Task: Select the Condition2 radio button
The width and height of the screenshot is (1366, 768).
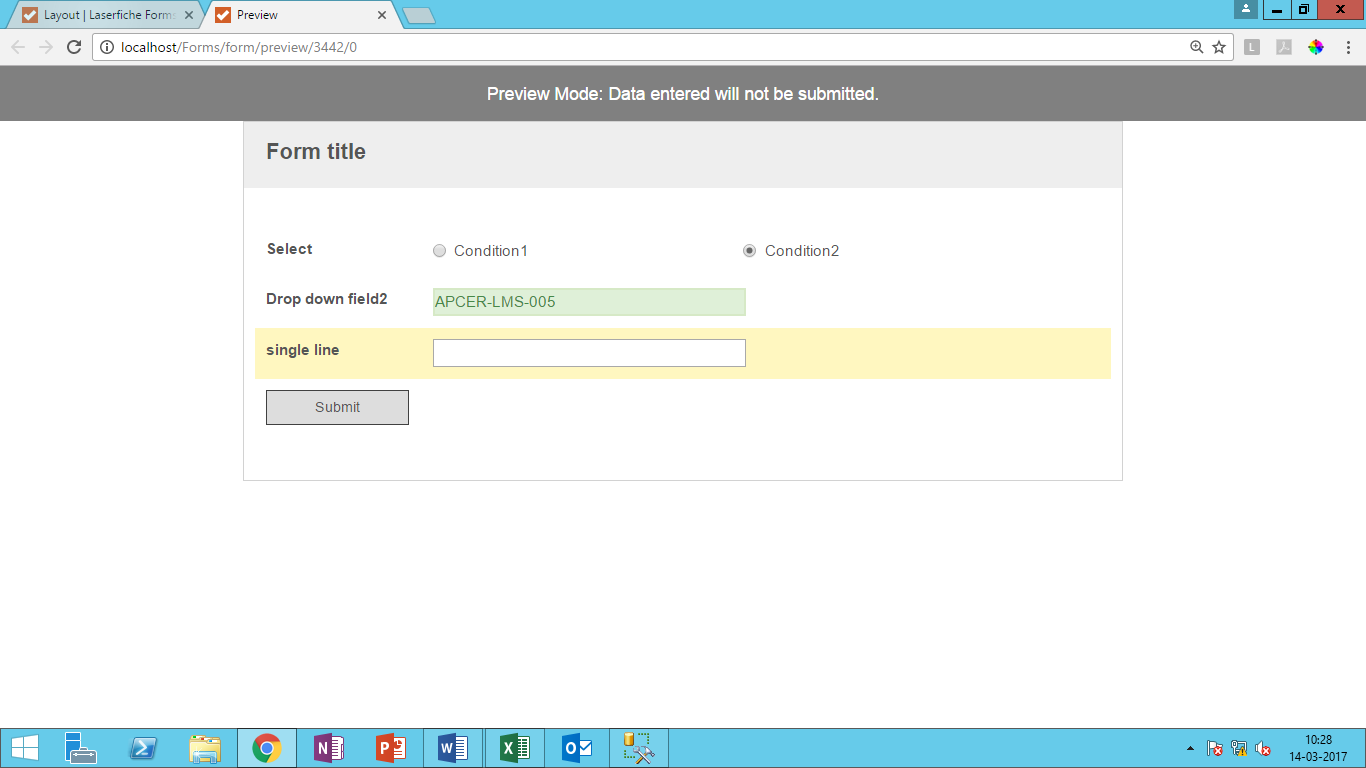Action: (x=749, y=251)
